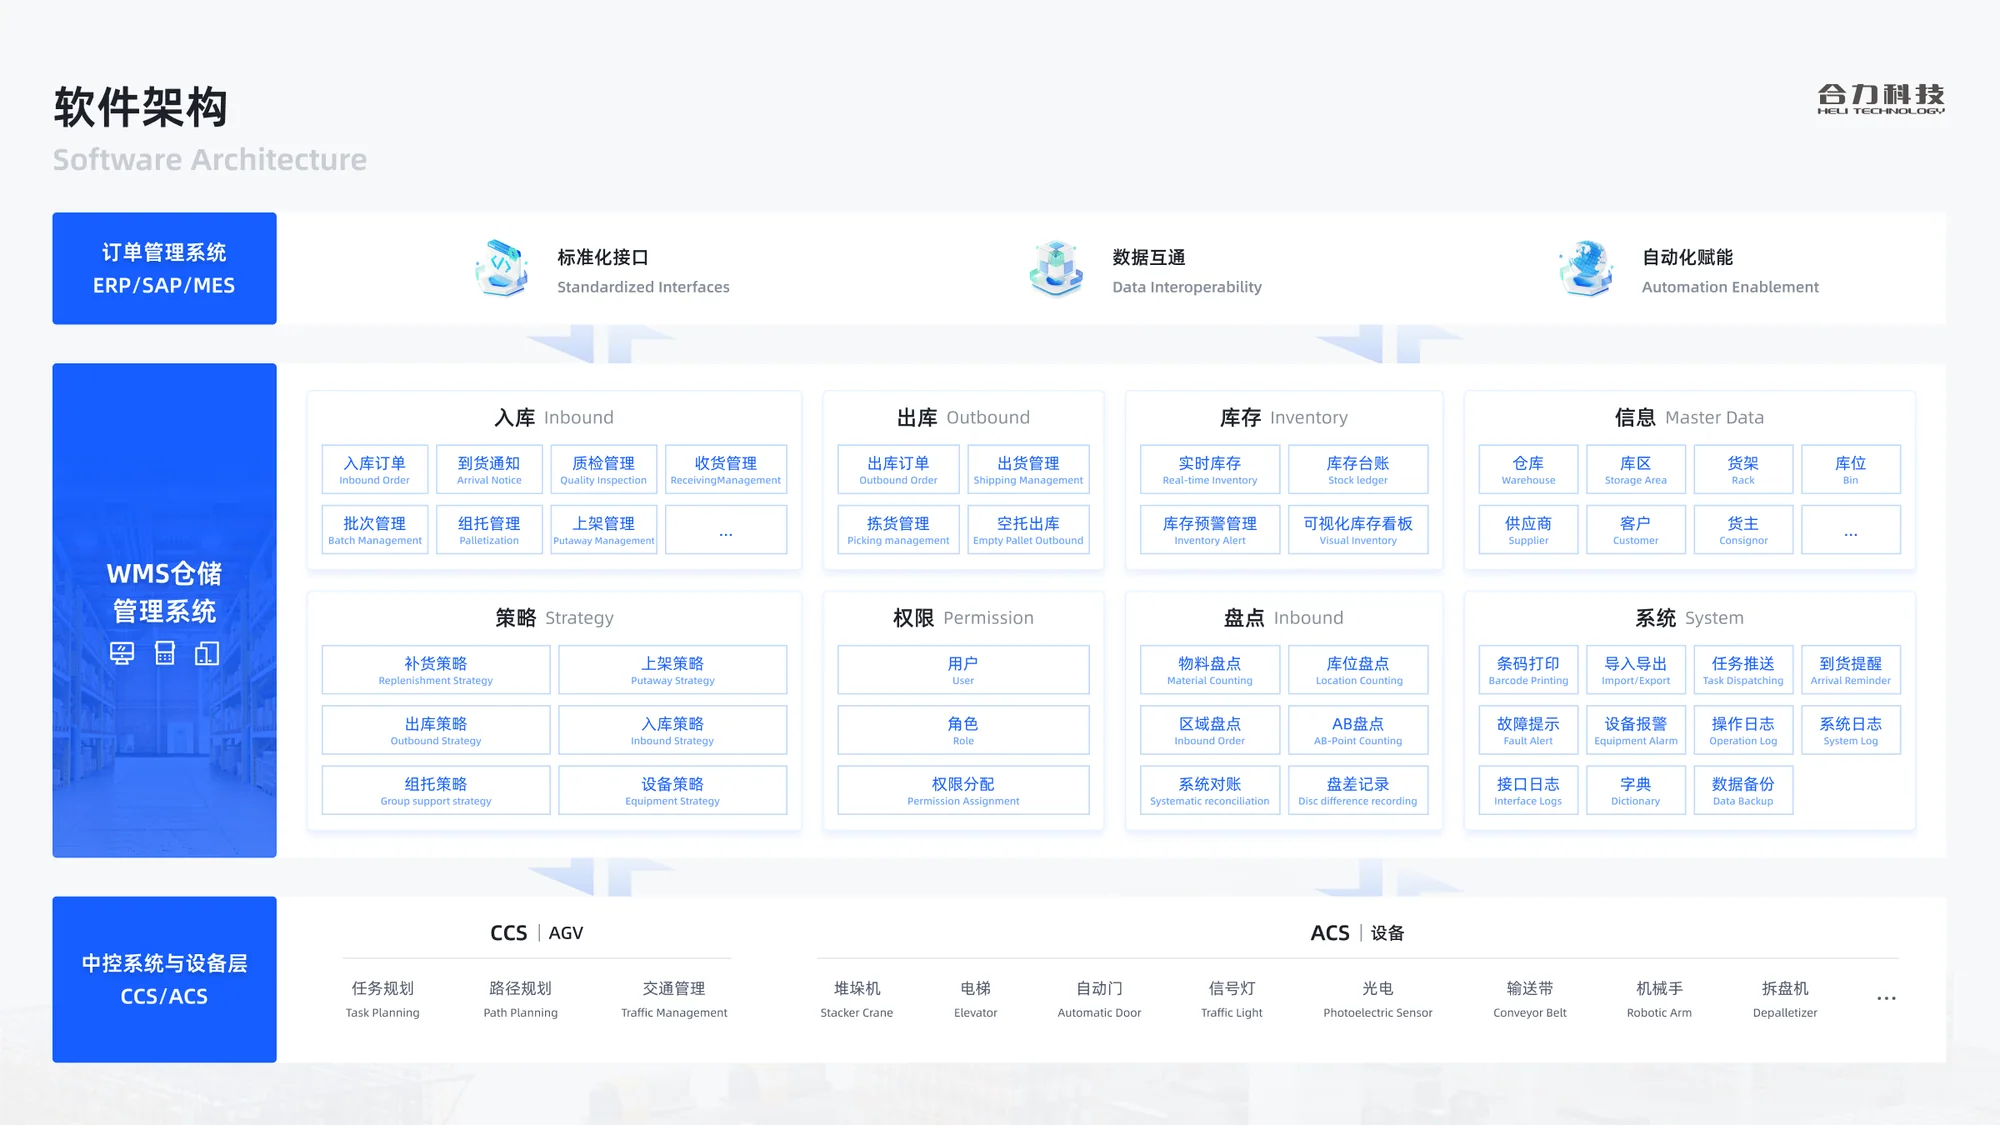Open the Role permission box

click(x=963, y=730)
